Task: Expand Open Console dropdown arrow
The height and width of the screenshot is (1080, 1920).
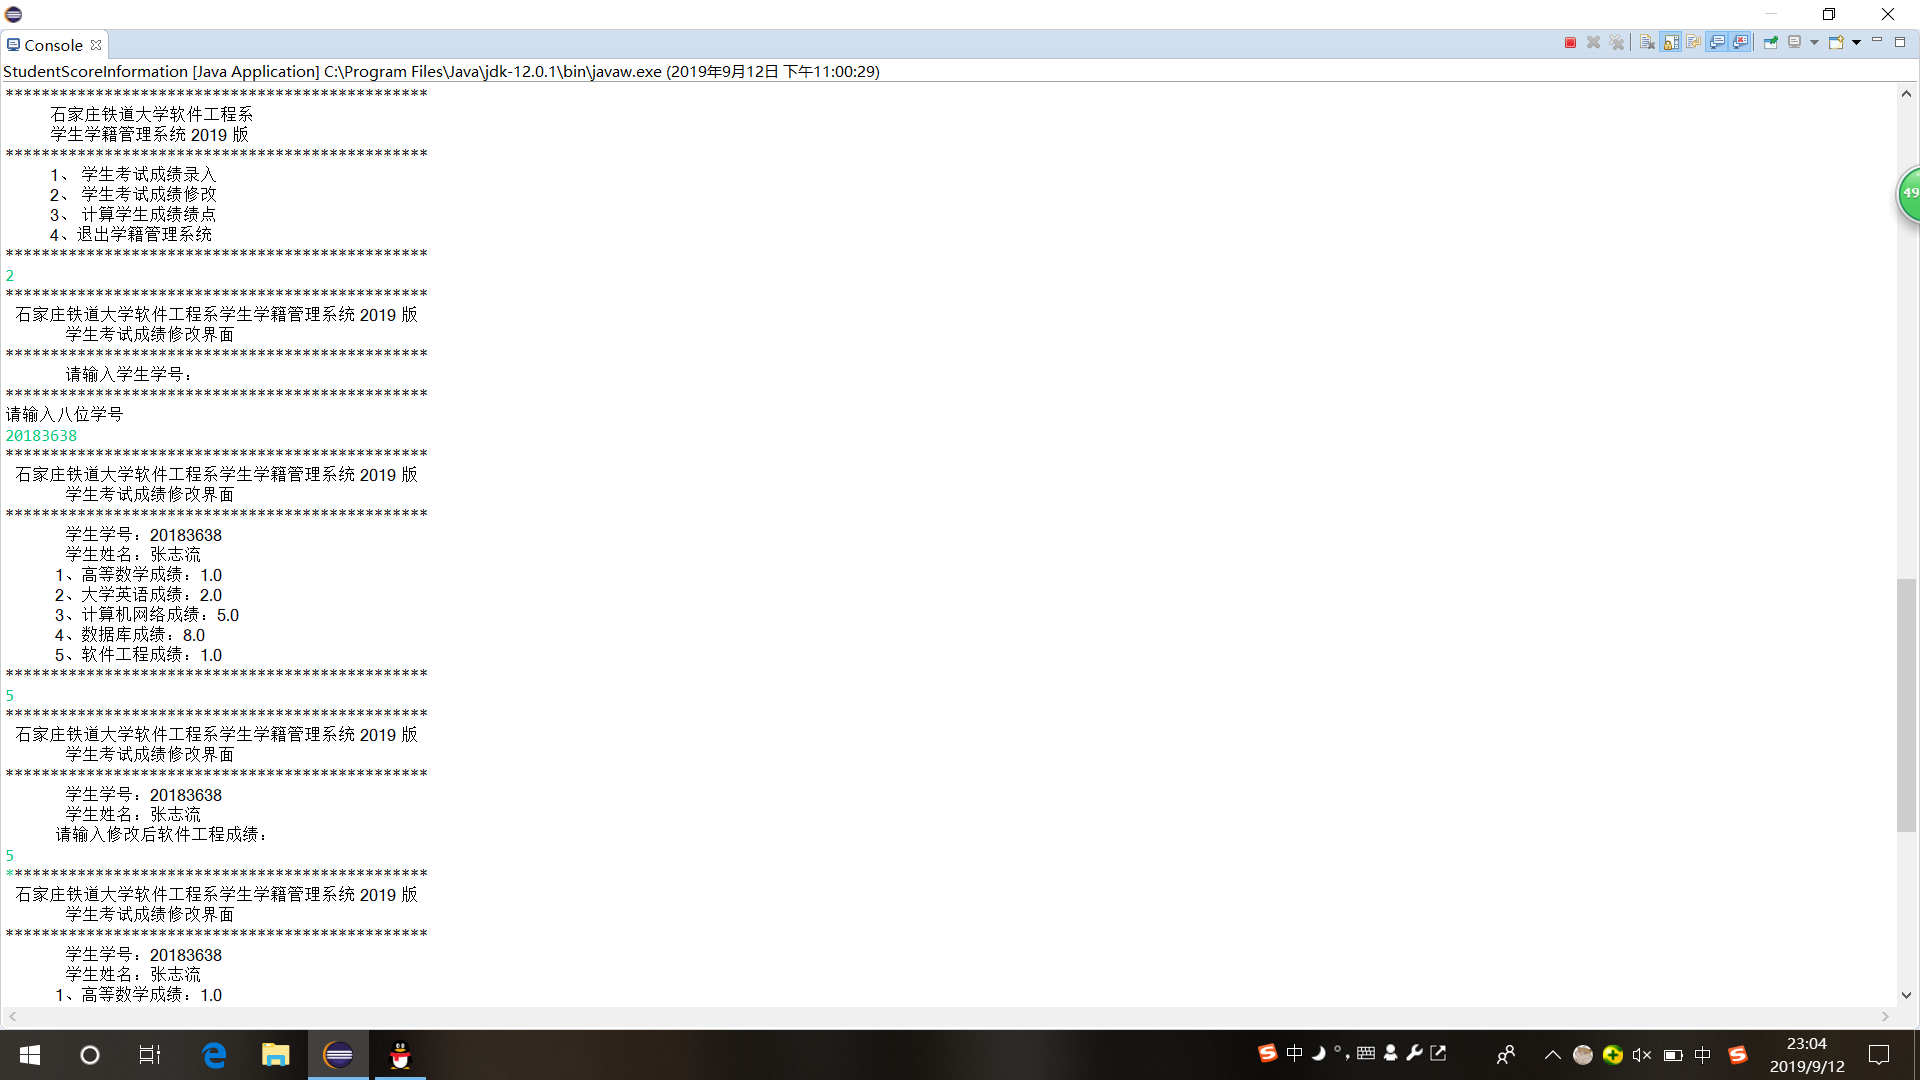Action: click(1856, 42)
